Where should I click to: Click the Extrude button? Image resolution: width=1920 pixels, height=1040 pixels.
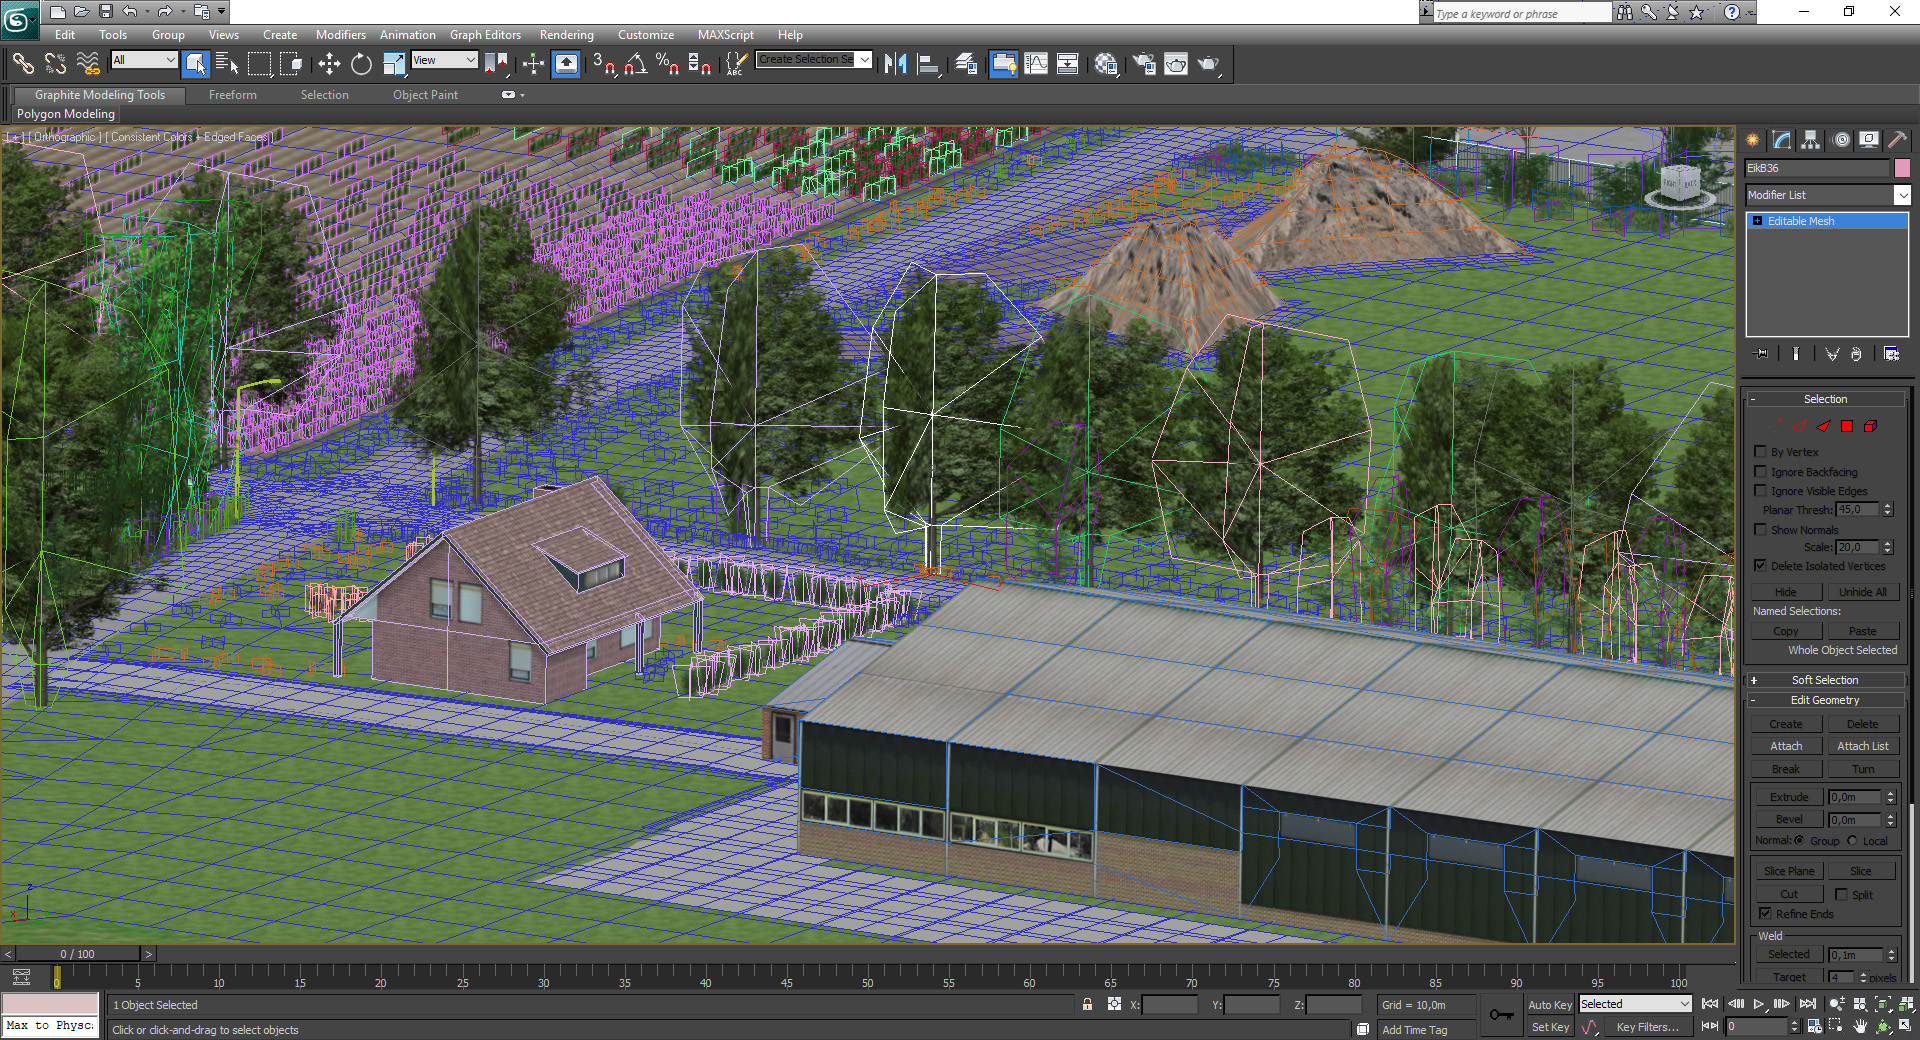coord(1788,797)
